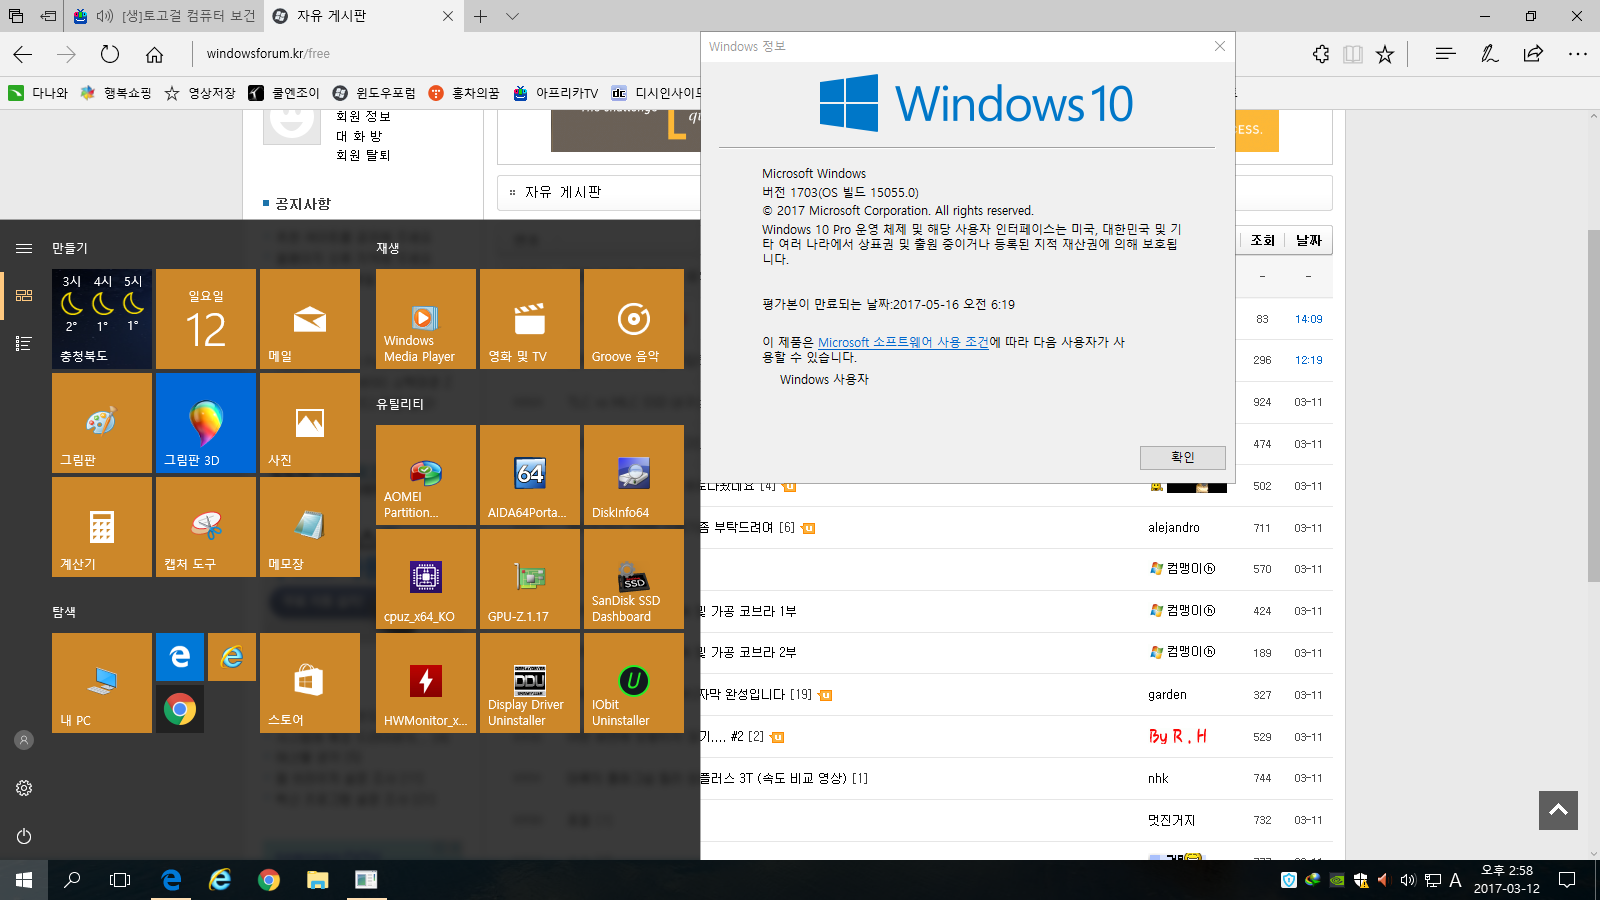Launch the 계산기 calculator tile

coord(102,527)
